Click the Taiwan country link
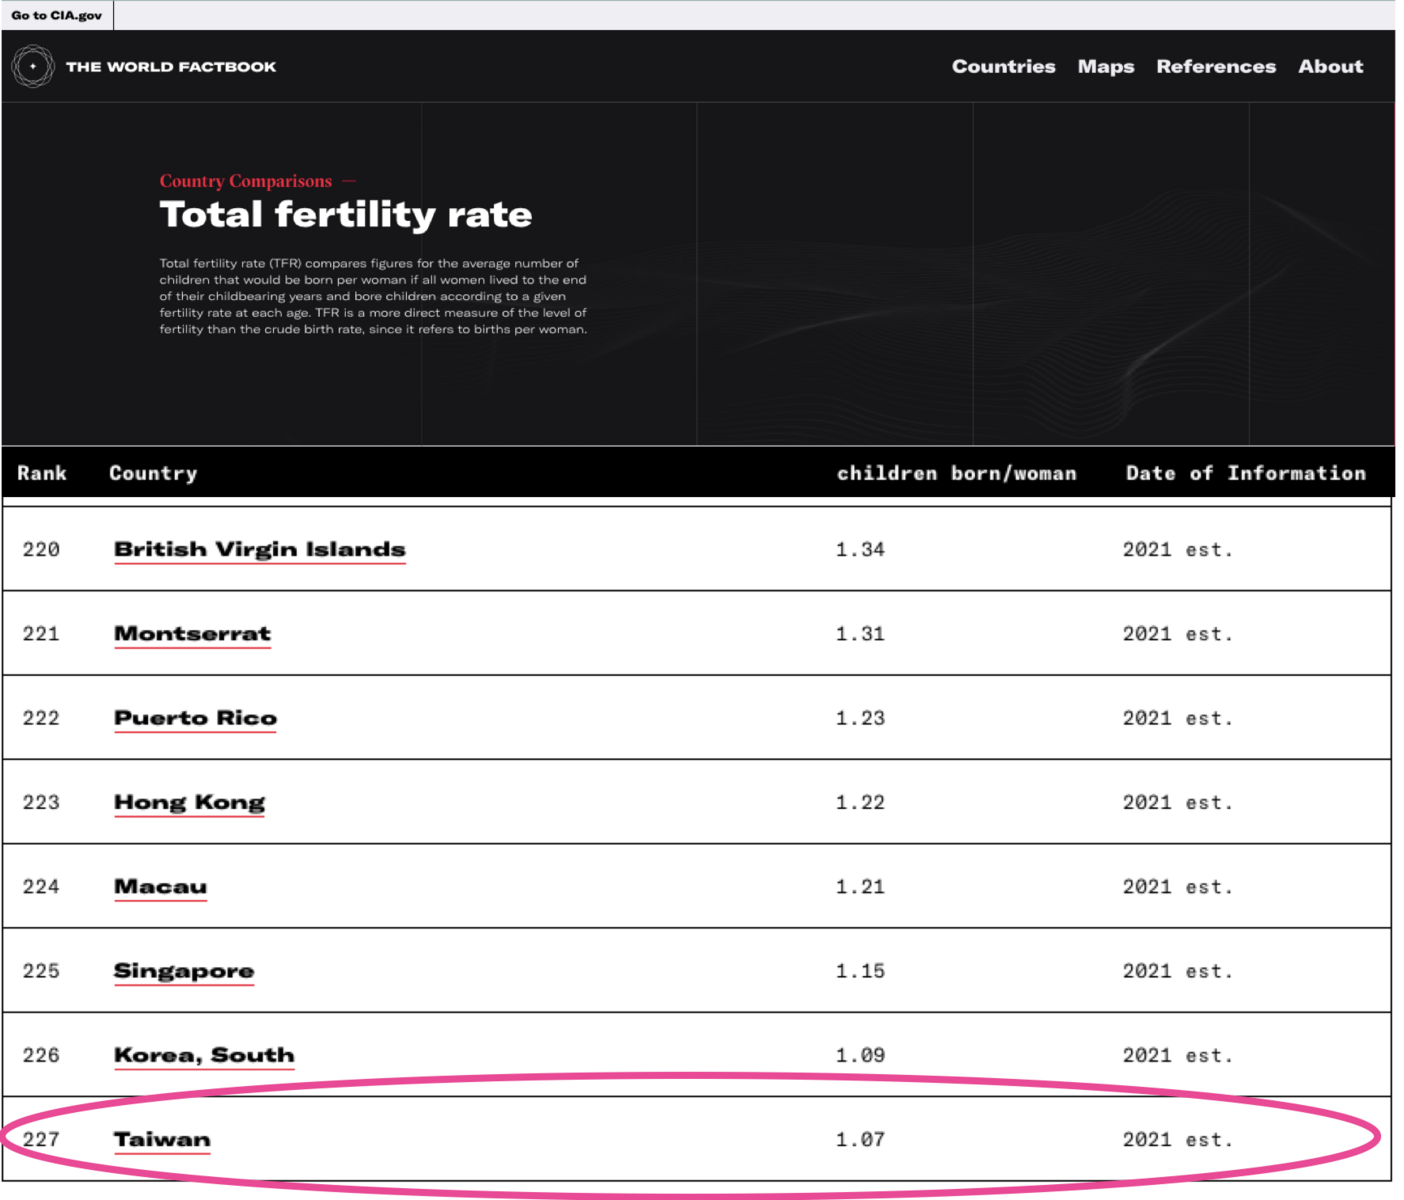The width and height of the screenshot is (1404, 1200). [162, 1139]
